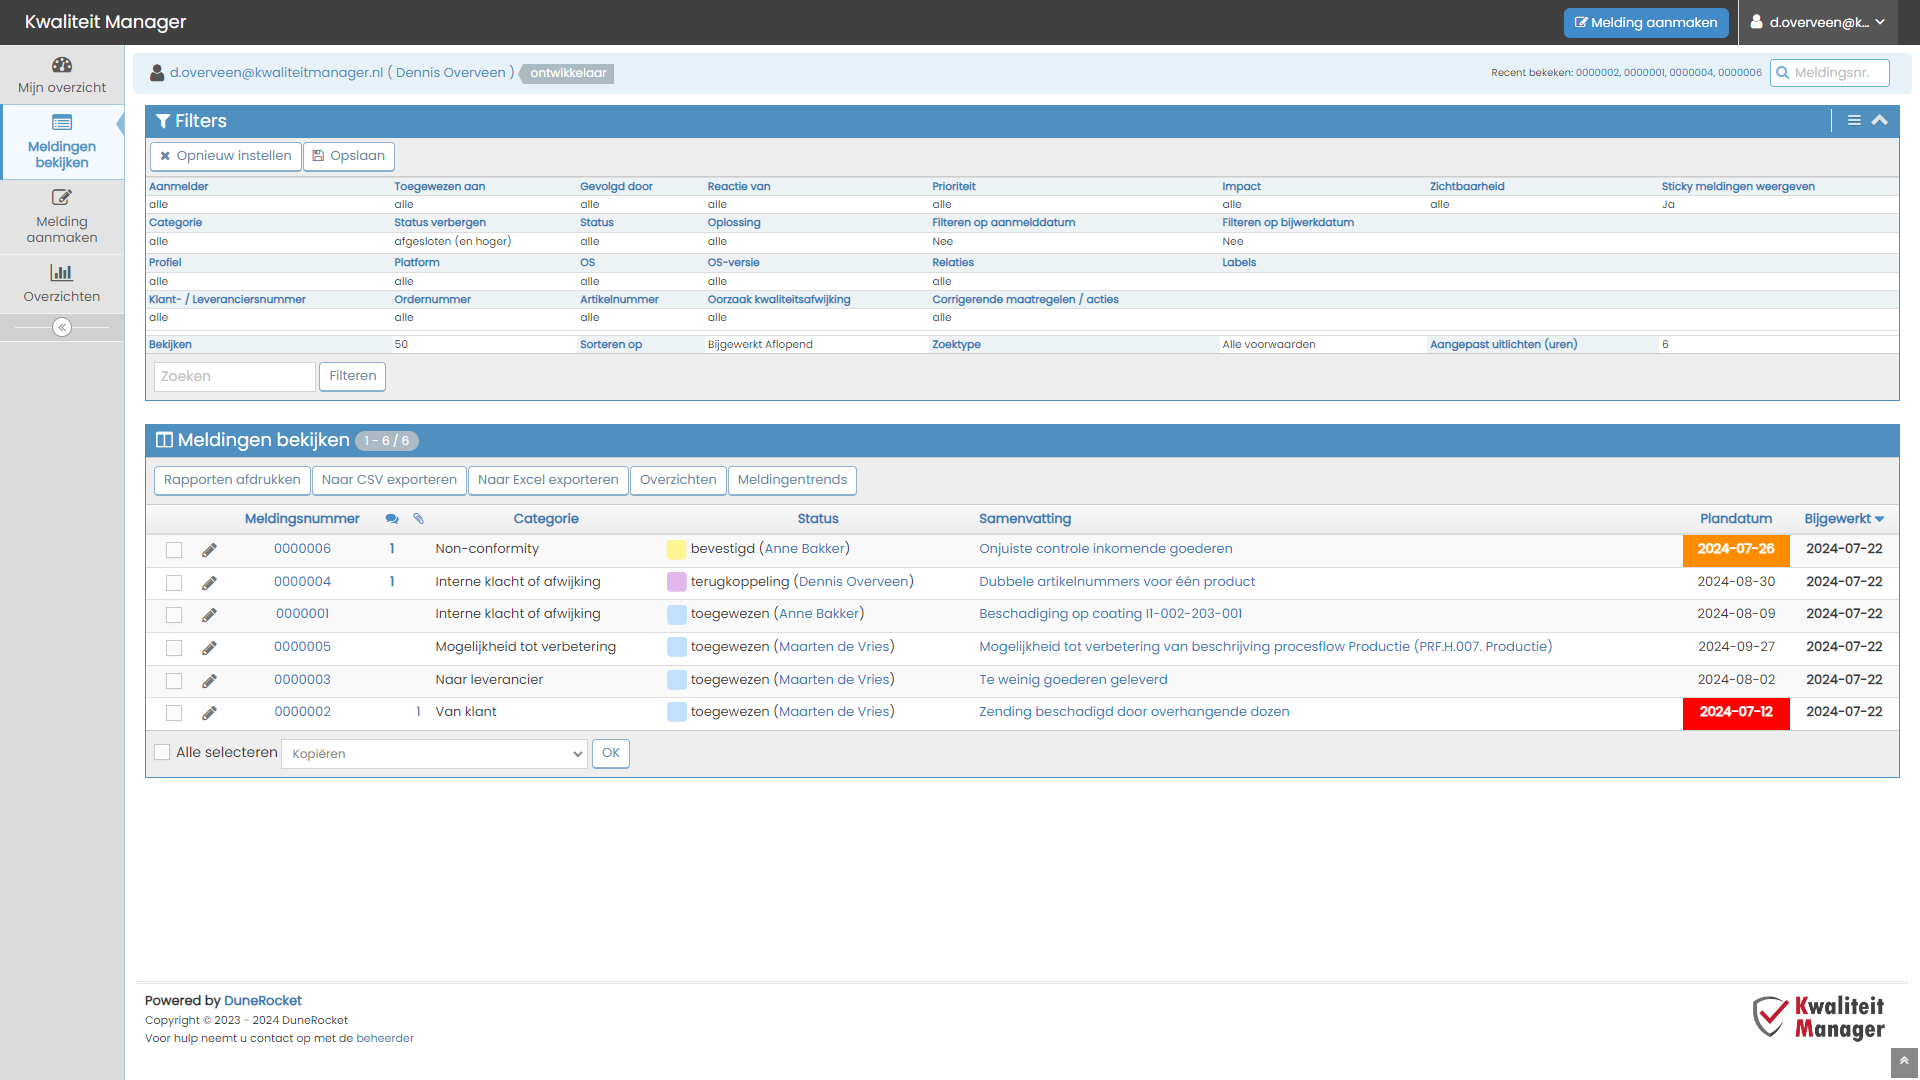Collapse the Filters panel with chevron

[x=1880, y=120]
